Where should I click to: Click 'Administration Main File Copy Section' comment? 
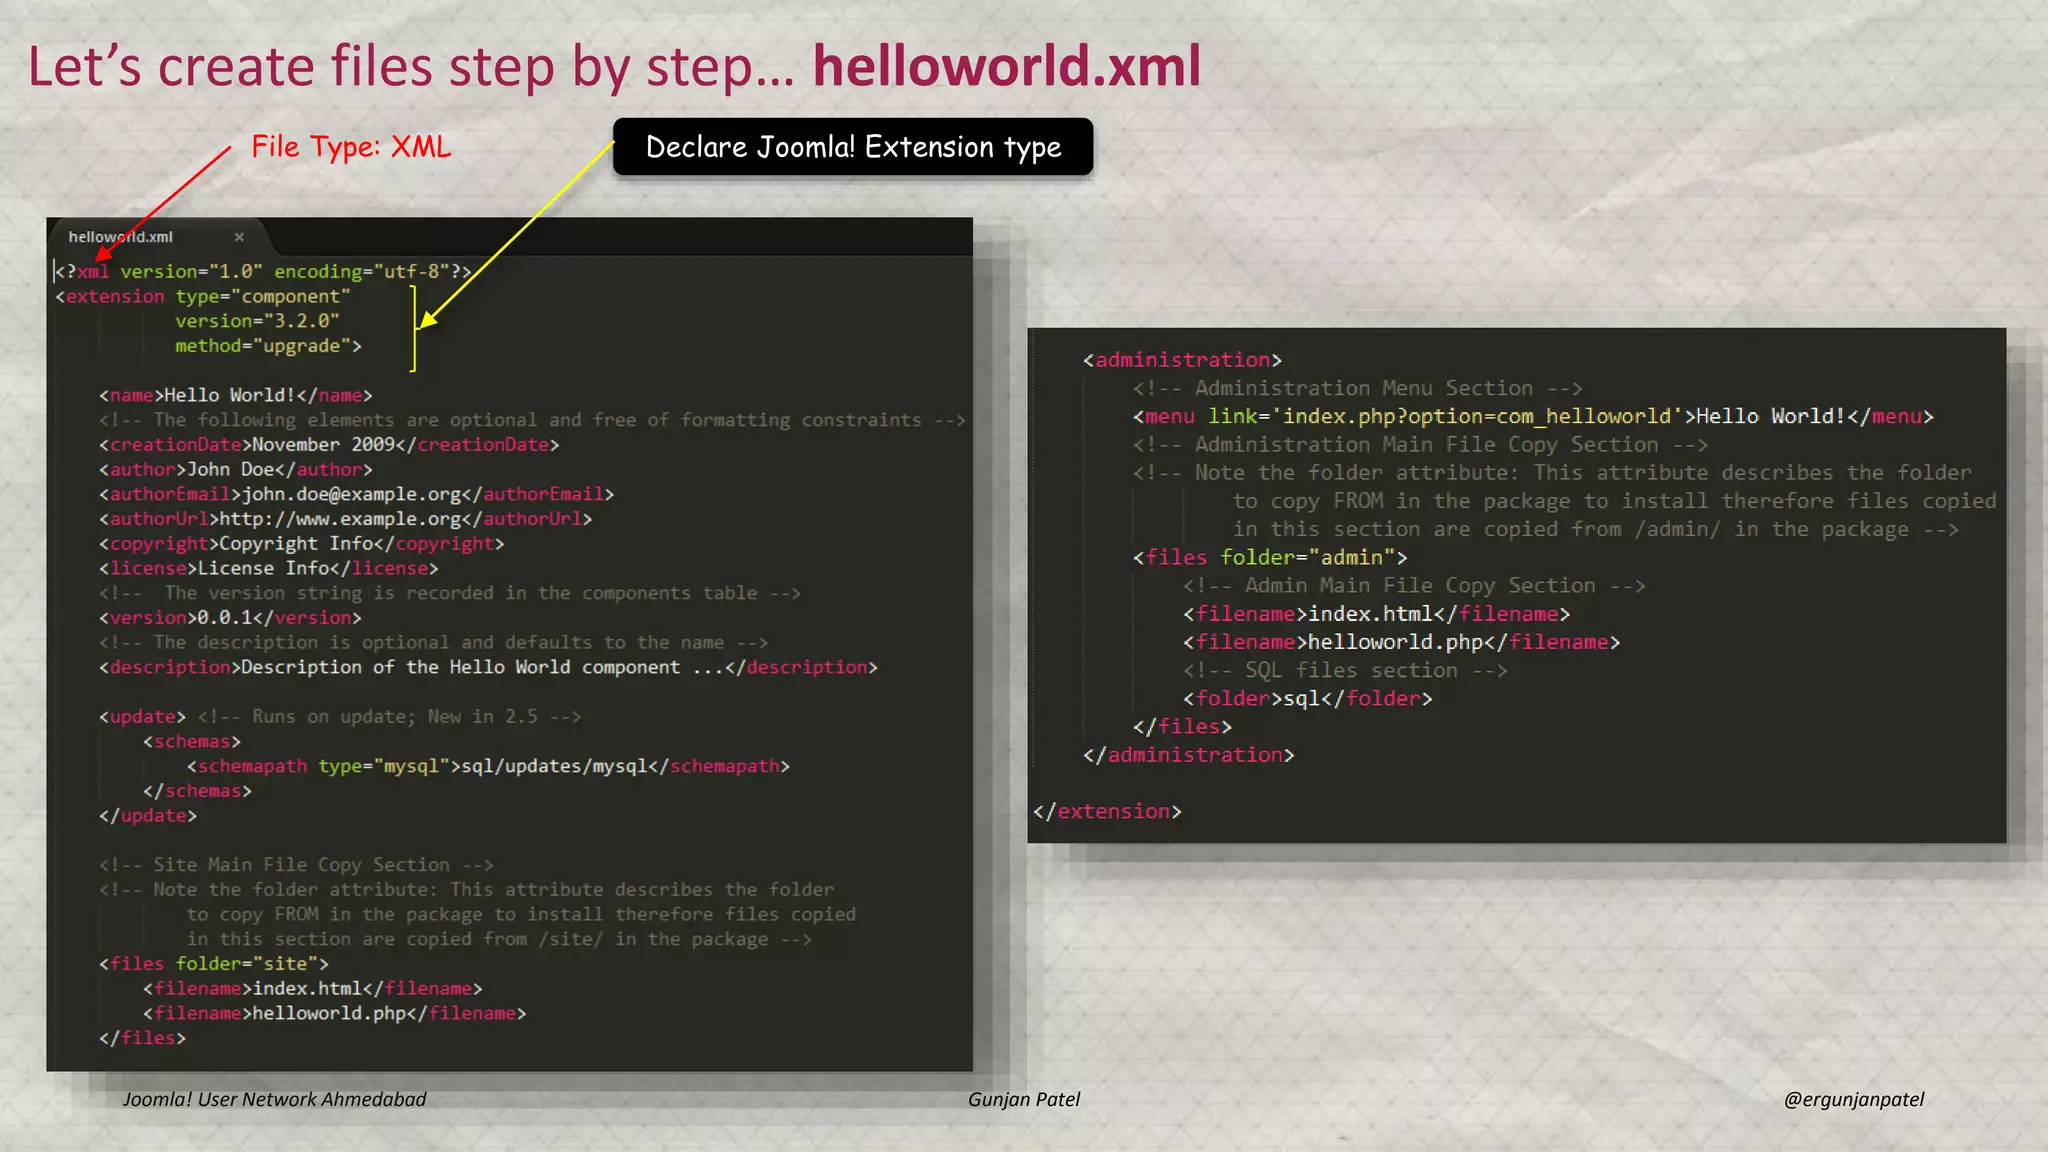click(x=1420, y=444)
